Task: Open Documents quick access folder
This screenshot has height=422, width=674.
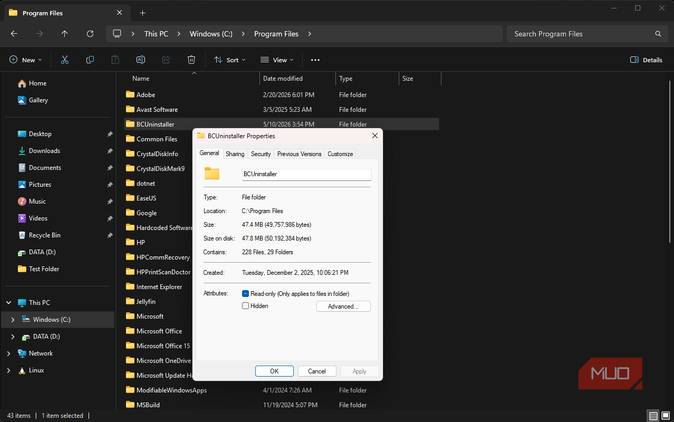Action: tap(39, 168)
